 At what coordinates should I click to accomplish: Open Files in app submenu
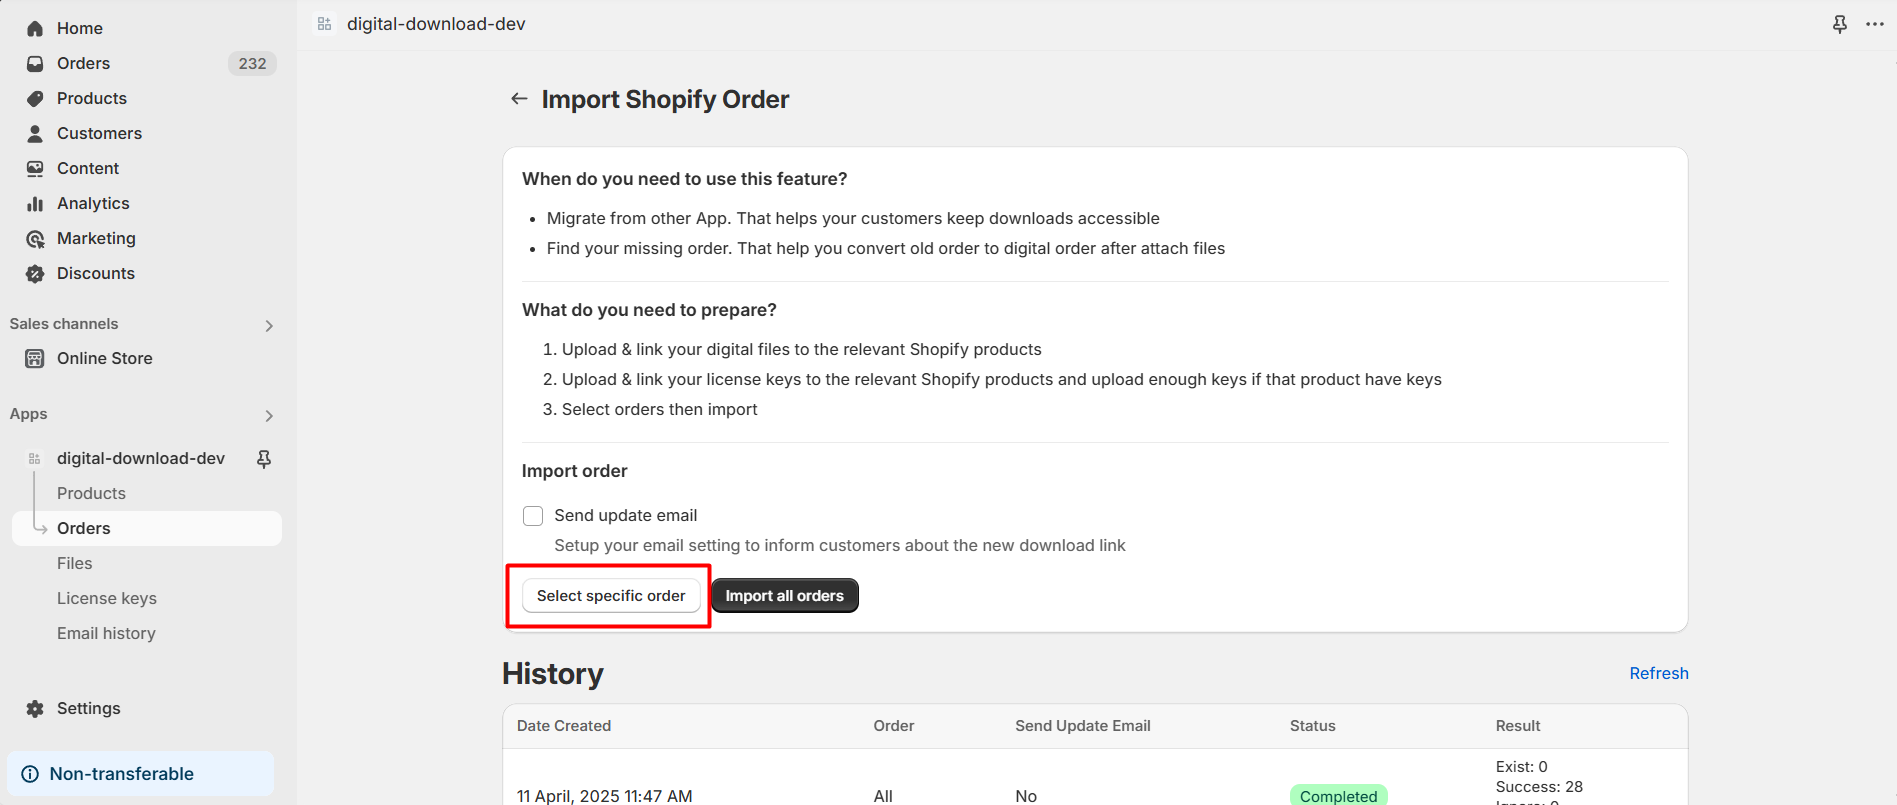click(75, 563)
